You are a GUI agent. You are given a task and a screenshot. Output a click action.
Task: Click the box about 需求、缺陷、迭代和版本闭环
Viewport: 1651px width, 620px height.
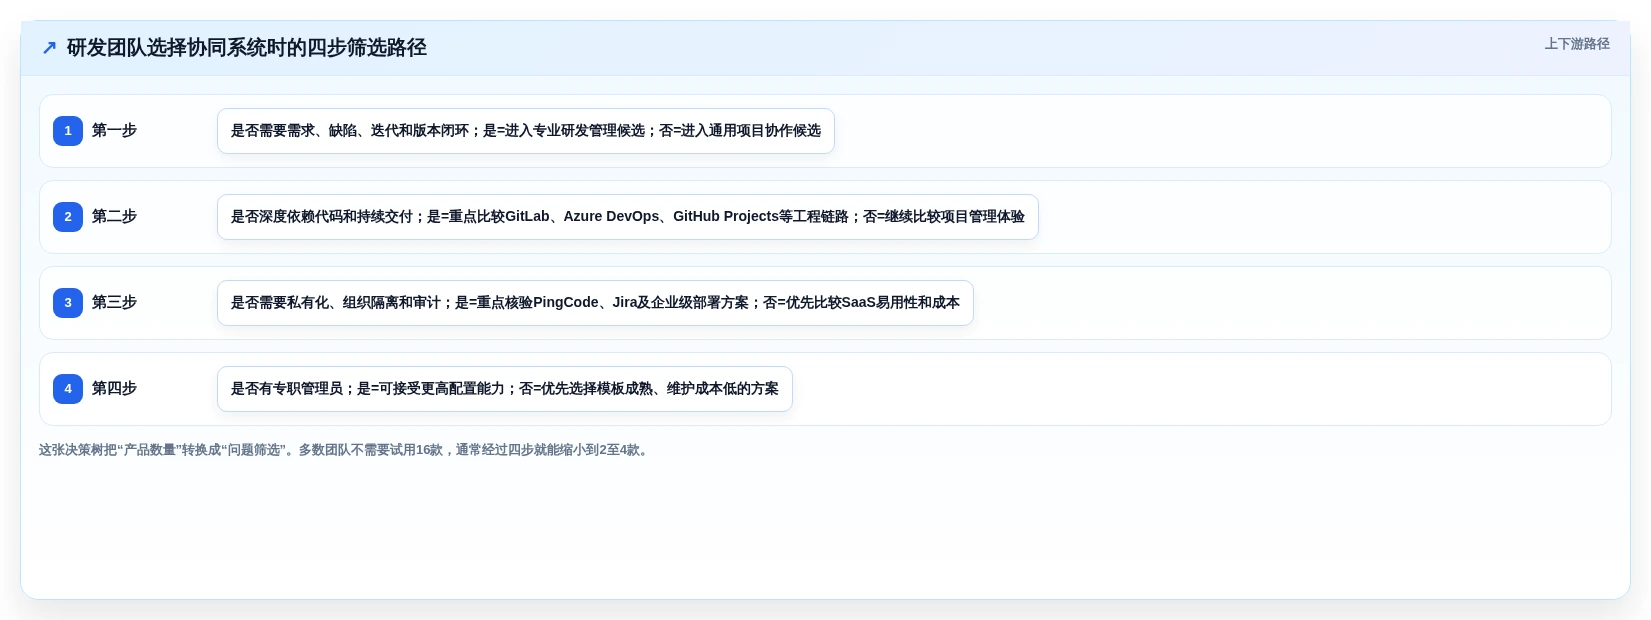point(526,131)
